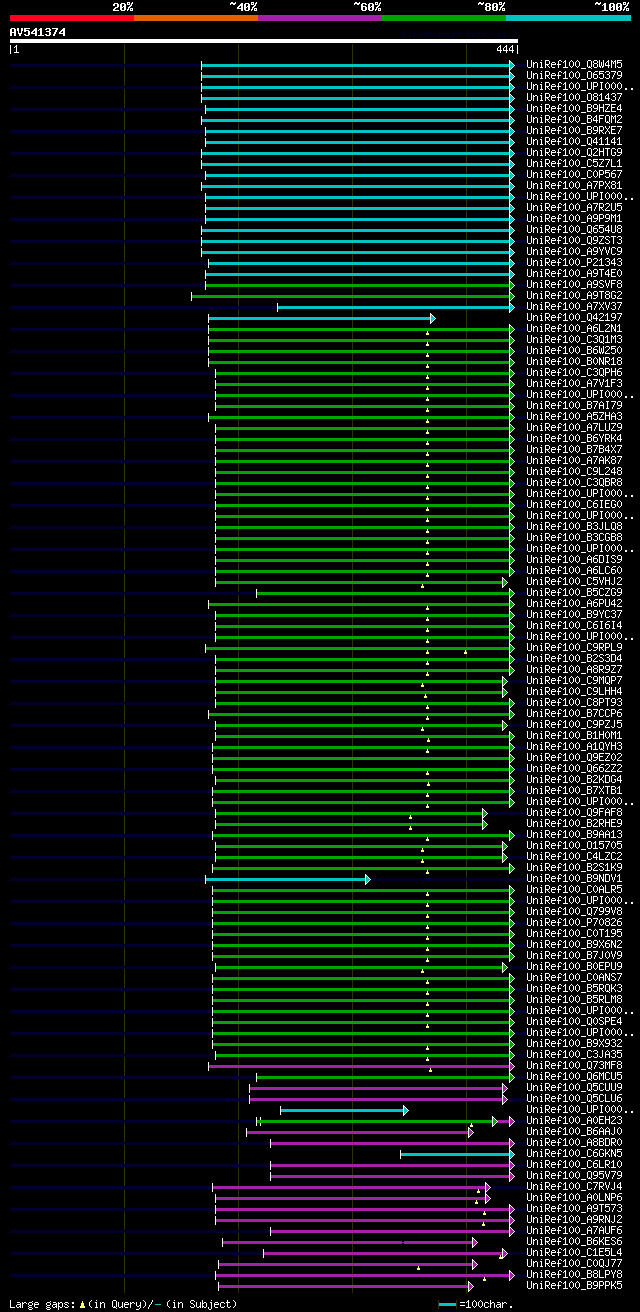This screenshot has height=1312, width=640.
Task: Select hit UniRef100_C9L248
Action: click(575, 471)
